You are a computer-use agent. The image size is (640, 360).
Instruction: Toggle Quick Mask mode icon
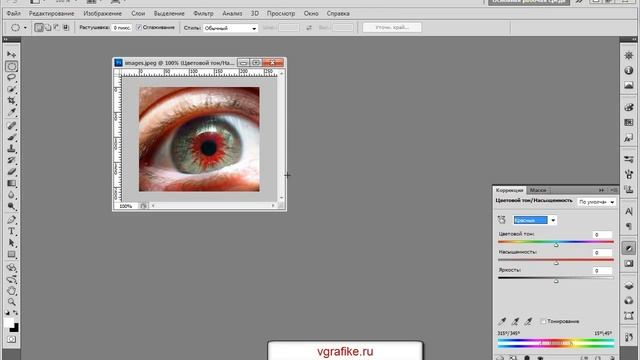pos(11,339)
